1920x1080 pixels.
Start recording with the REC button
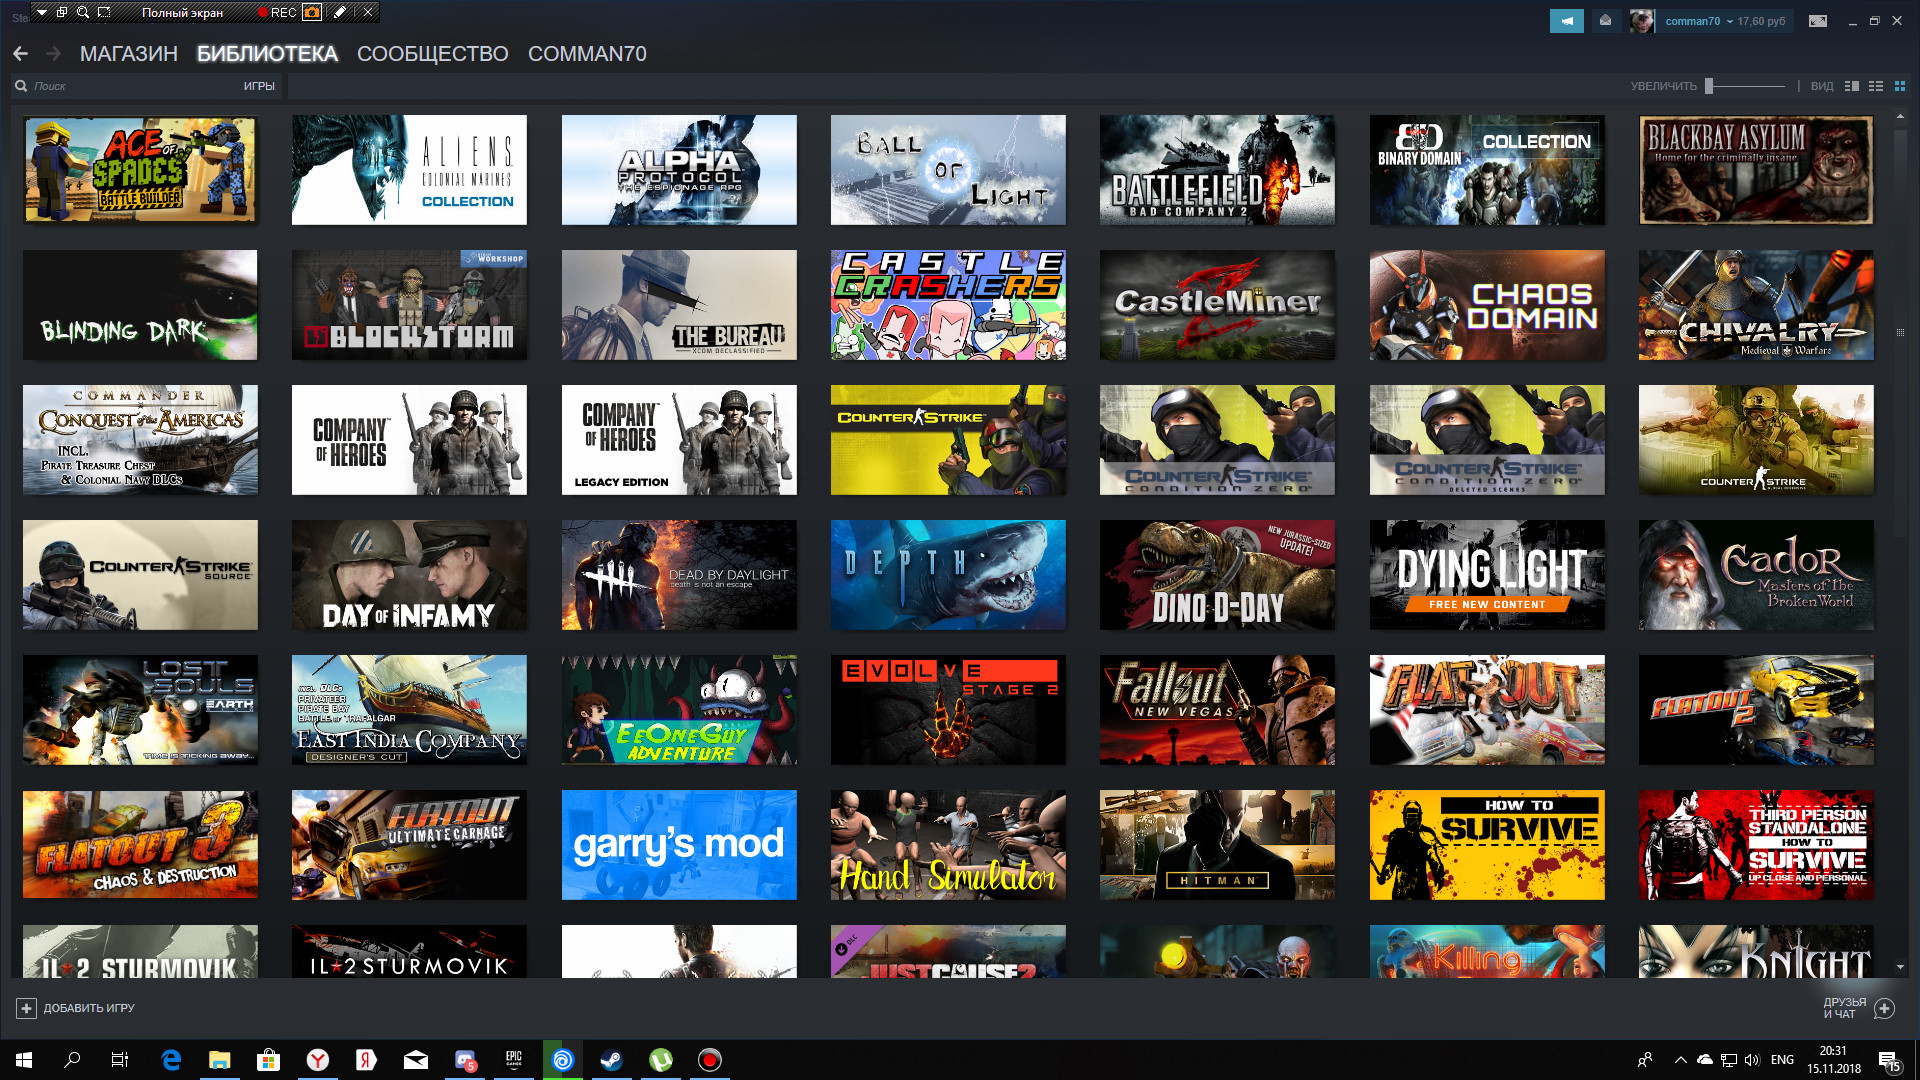(x=277, y=12)
